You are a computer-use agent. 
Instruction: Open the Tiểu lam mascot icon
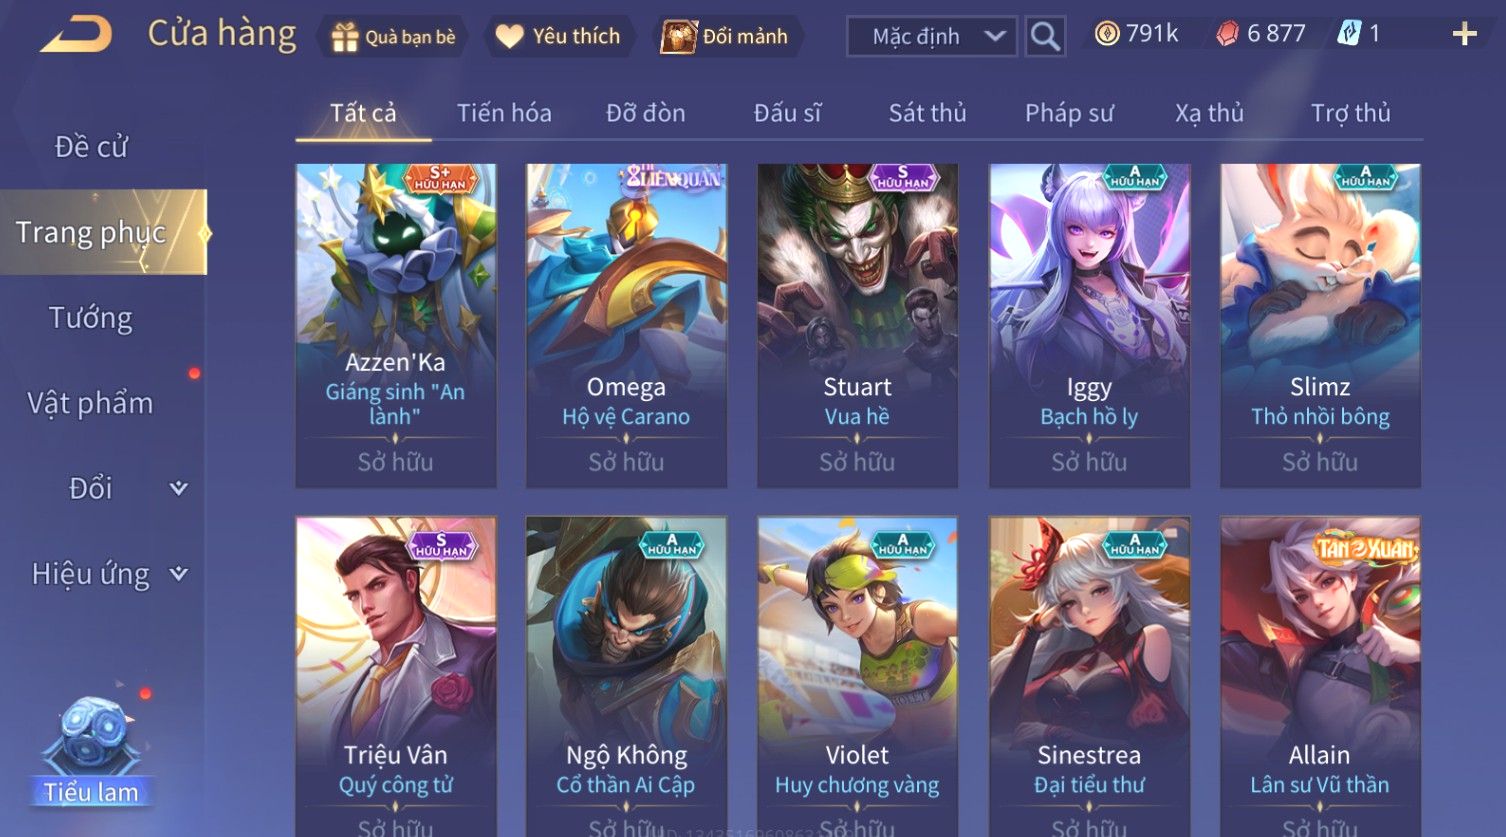(91, 750)
